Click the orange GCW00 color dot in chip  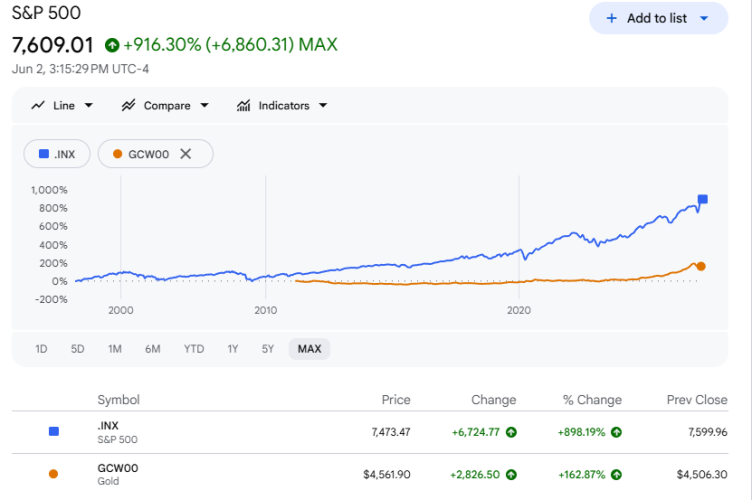[118, 154]
